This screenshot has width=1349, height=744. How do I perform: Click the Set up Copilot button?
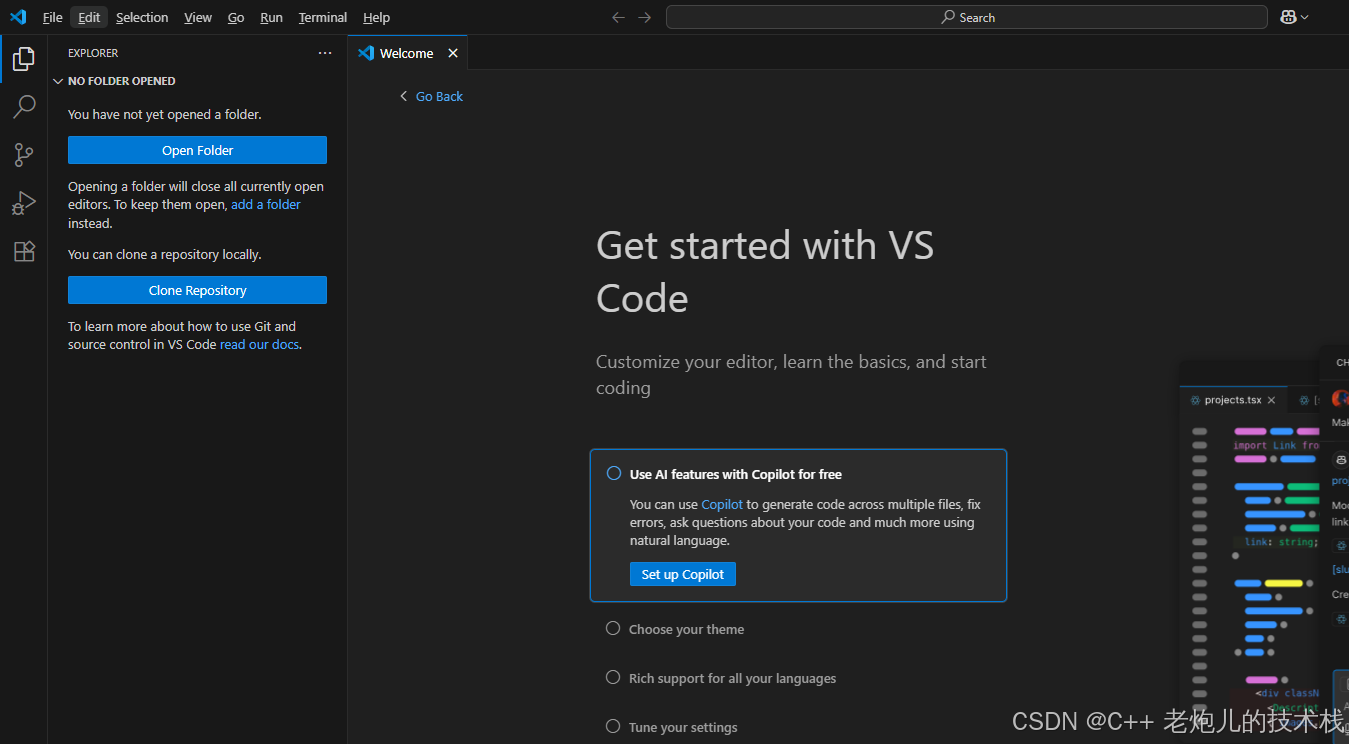(682, 574)
